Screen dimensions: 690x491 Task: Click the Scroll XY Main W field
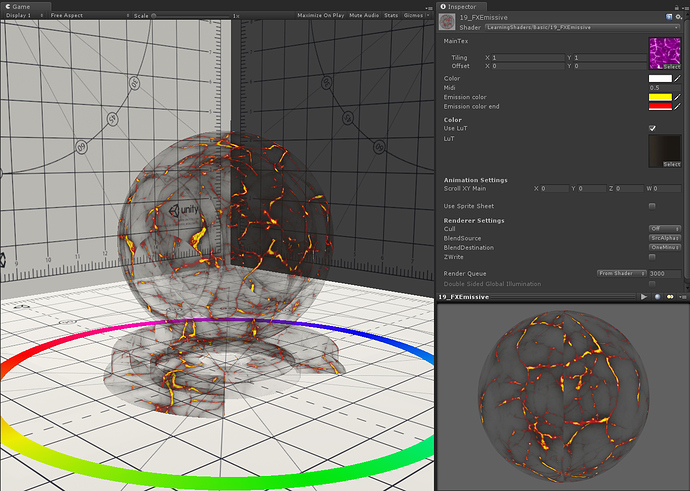click(667, 188)
